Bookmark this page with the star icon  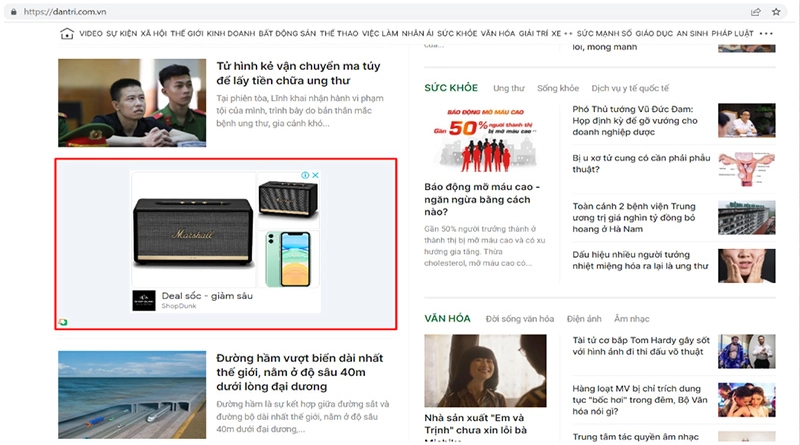[776, 11]
